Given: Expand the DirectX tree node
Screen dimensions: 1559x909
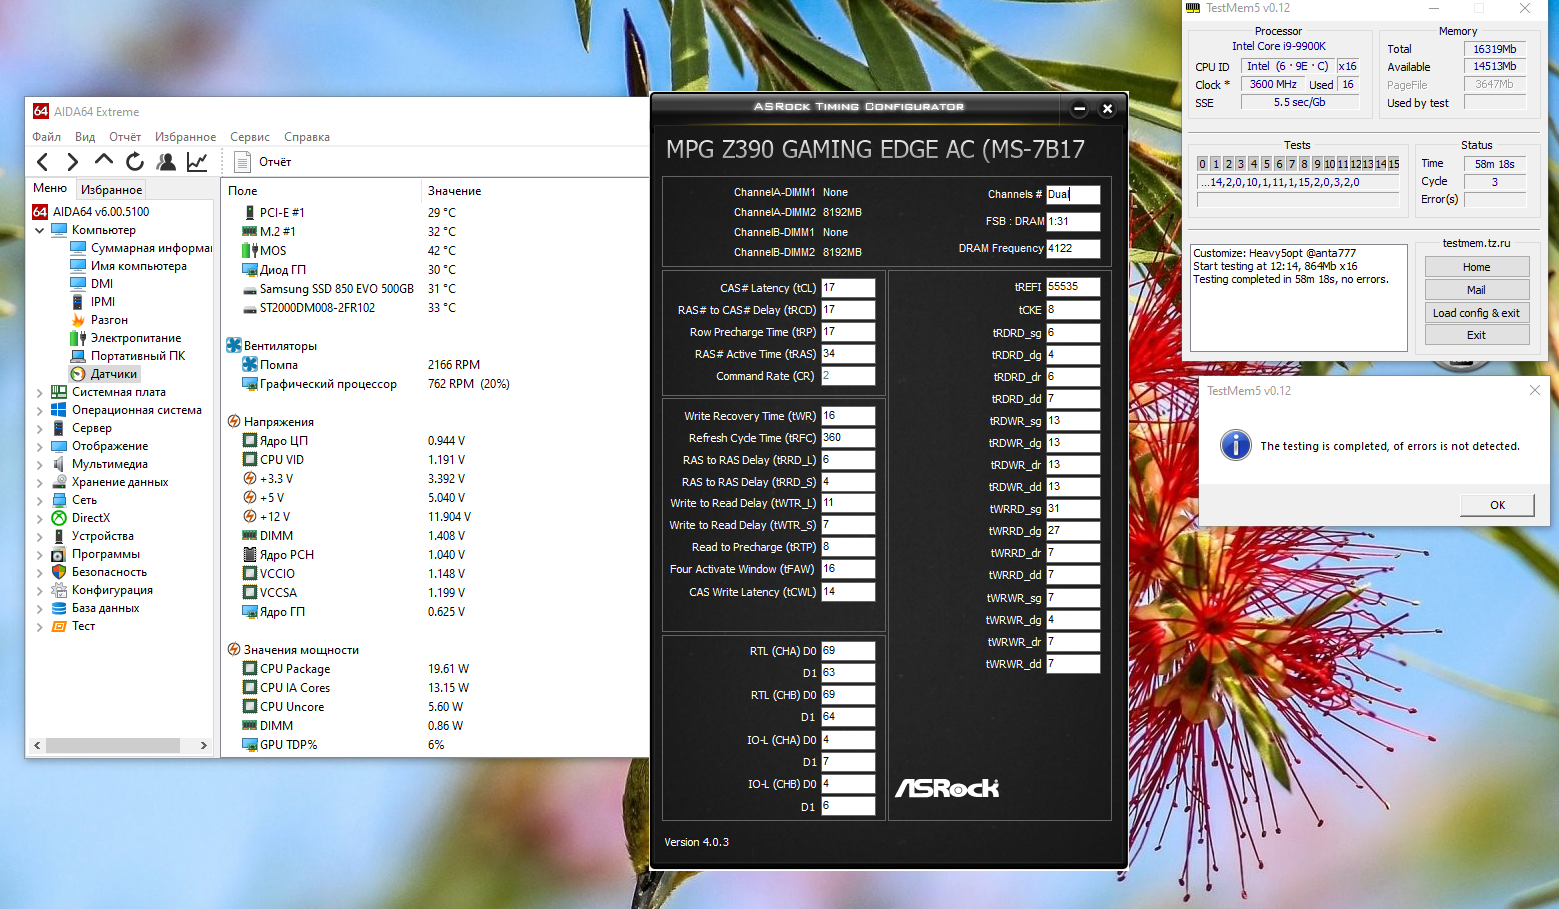Looking at the screenshot, I should pos(40,518).
